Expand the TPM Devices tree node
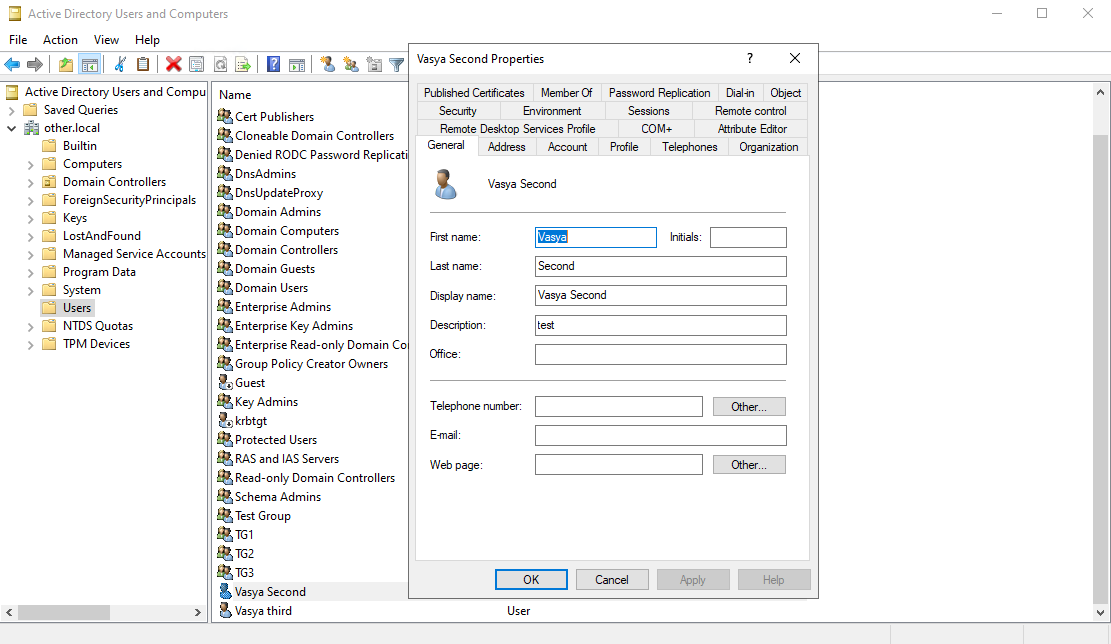 (x=30, y=344)
